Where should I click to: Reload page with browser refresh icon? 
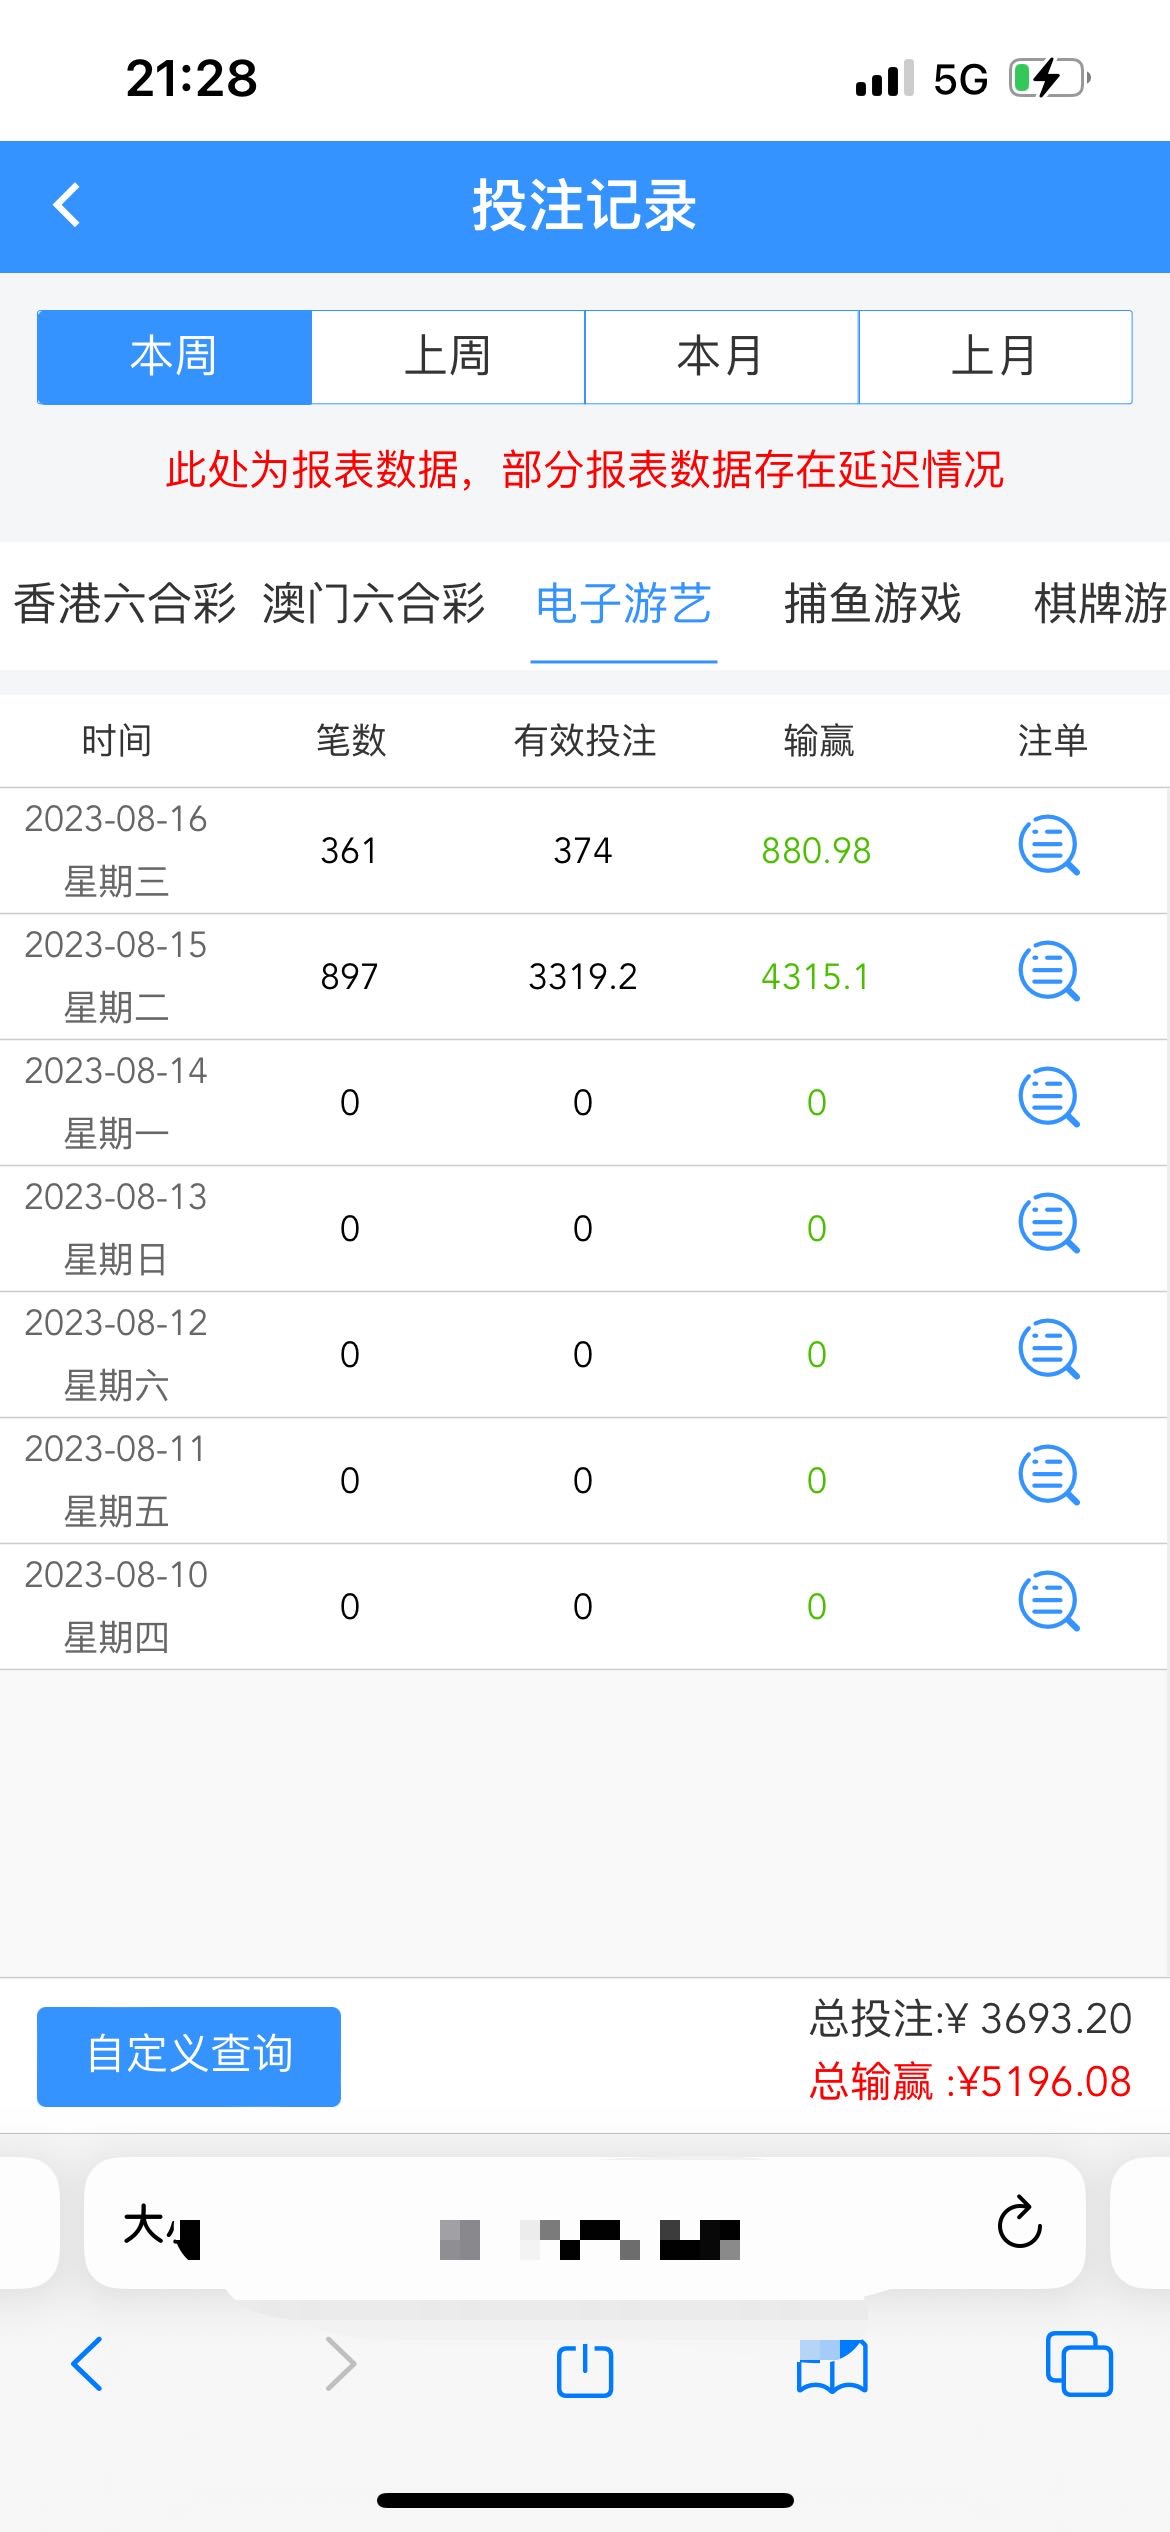pos(1019,2224)
